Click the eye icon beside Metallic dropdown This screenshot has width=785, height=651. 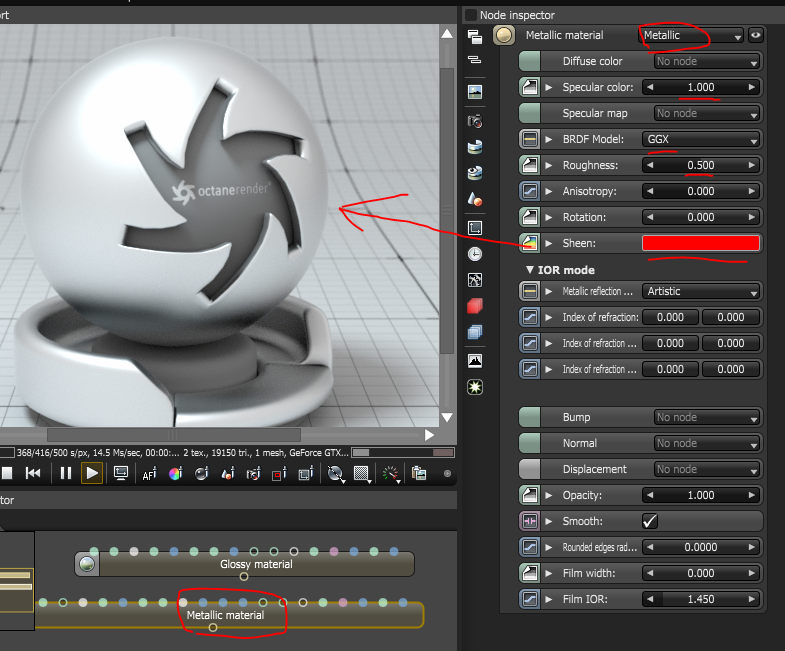[755, 35]
